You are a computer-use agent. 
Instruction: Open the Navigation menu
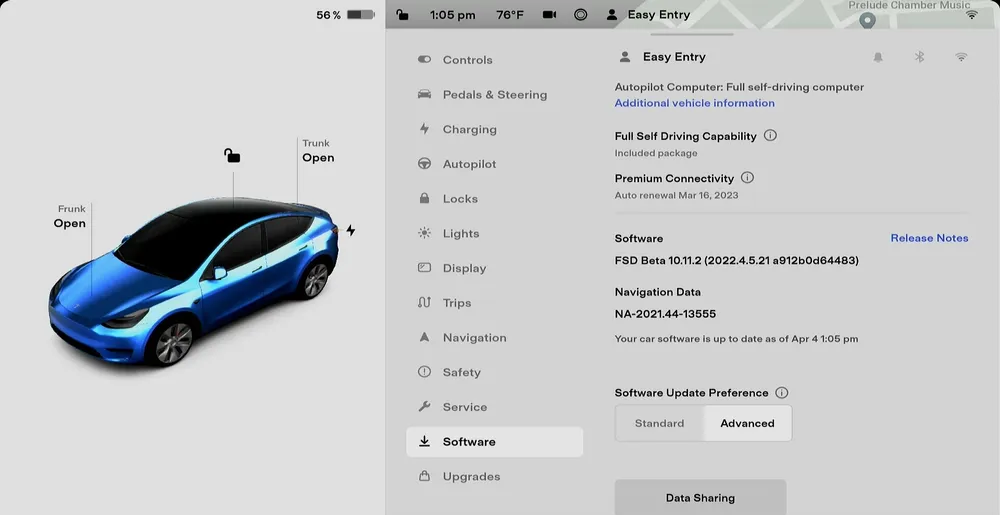pyautogui.click(x=494, y=337)
